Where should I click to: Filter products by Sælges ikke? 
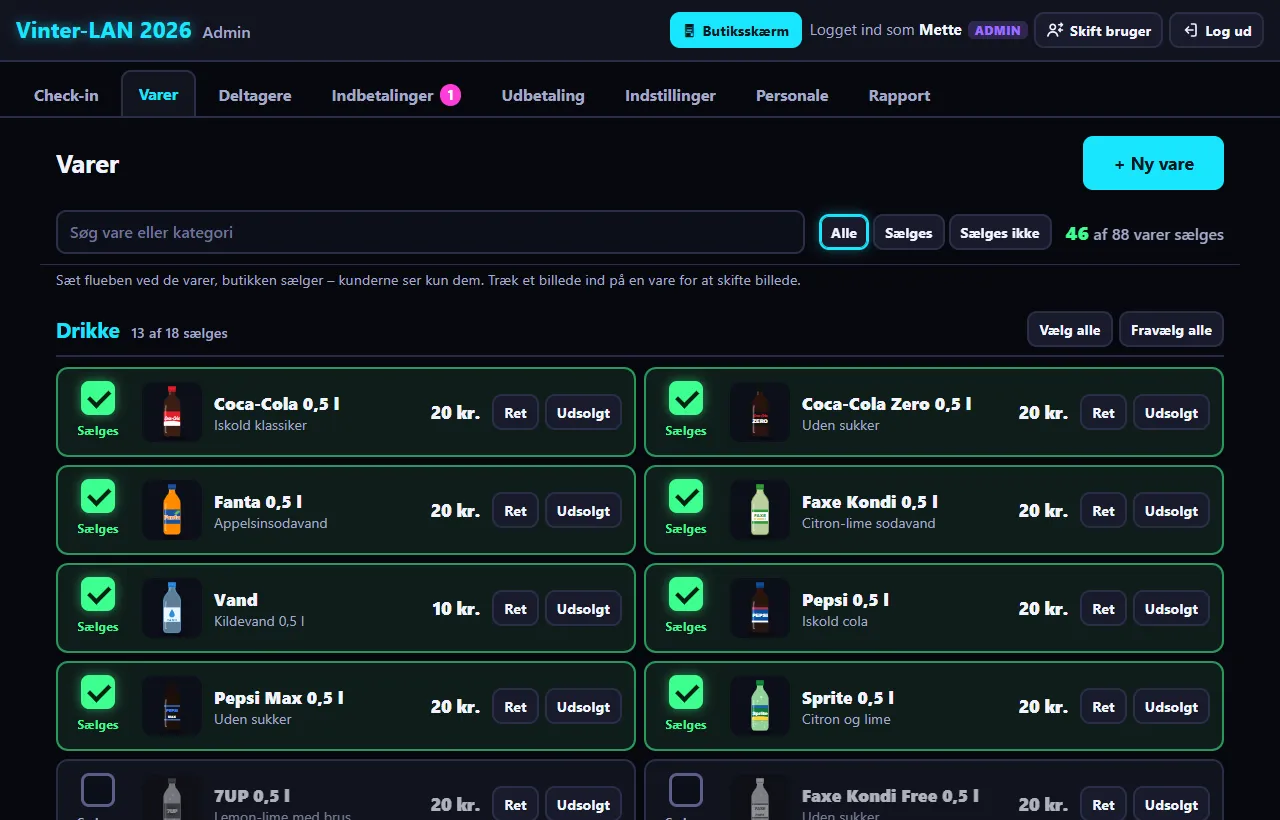coord(1000,232)
